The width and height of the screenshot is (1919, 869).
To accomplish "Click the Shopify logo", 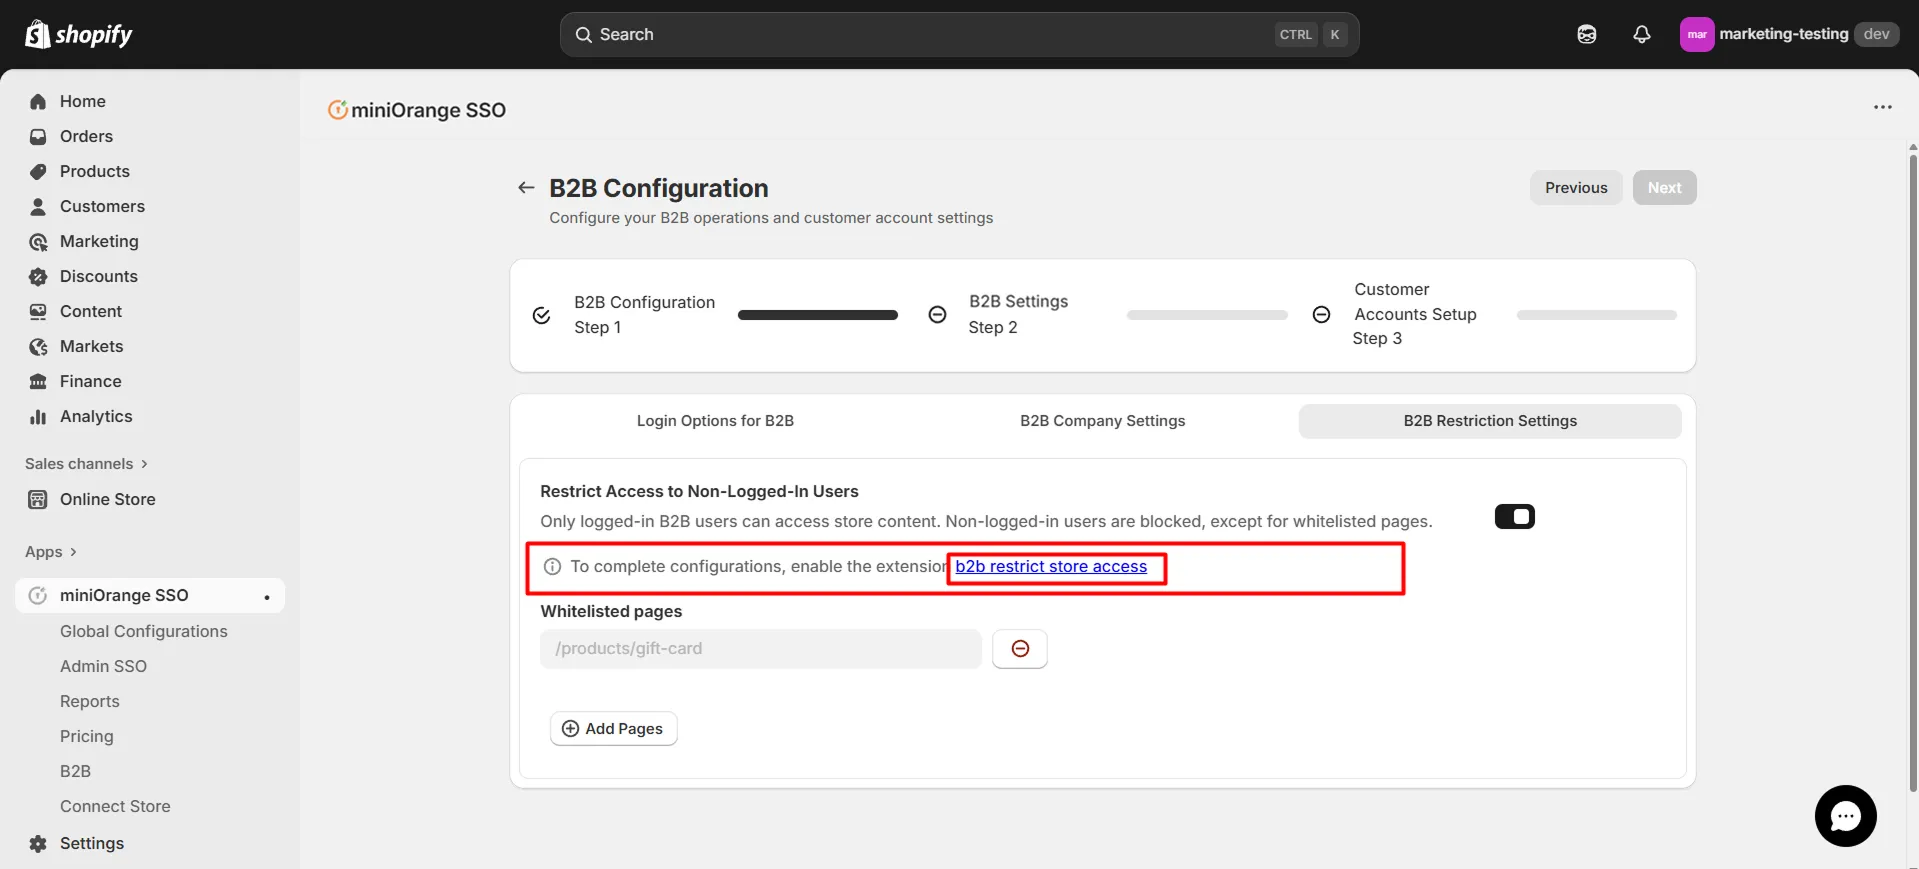I will coord(78,34).
